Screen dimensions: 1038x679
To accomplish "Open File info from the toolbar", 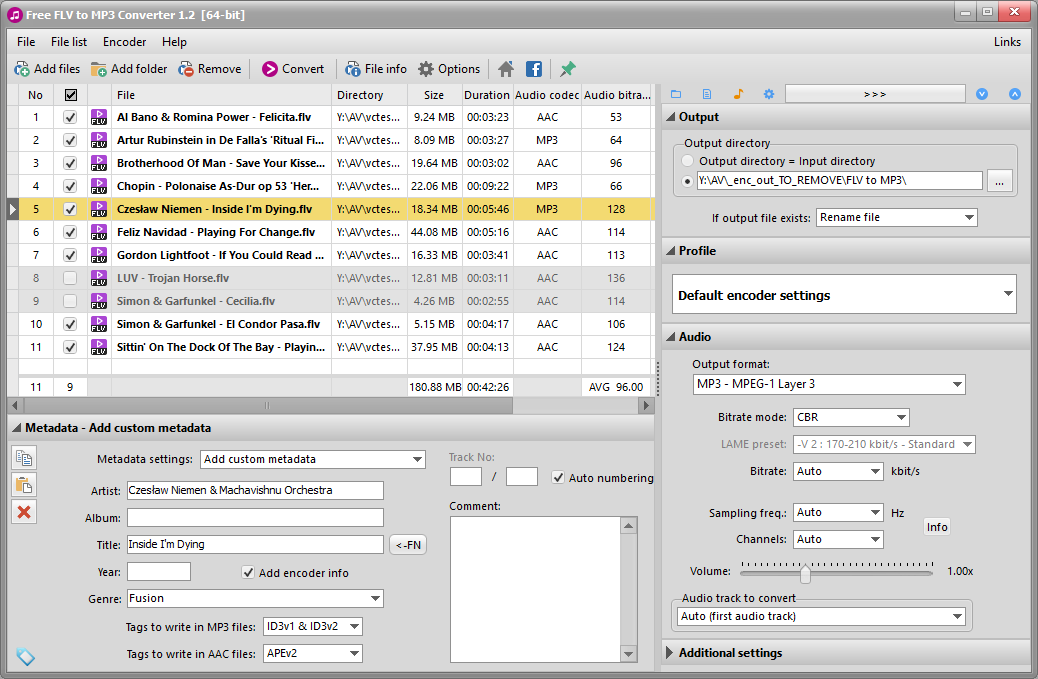I will 353,69.
